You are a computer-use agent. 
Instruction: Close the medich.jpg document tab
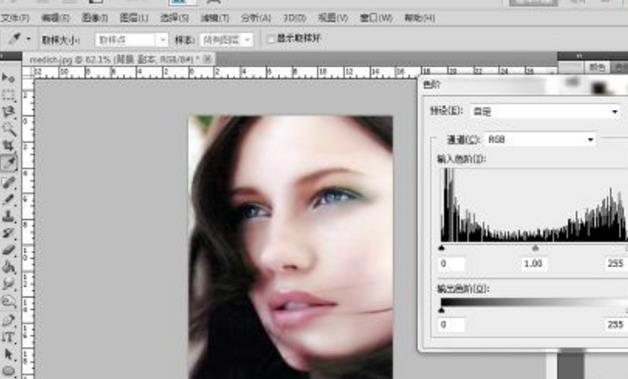click(x=207, y=59)
